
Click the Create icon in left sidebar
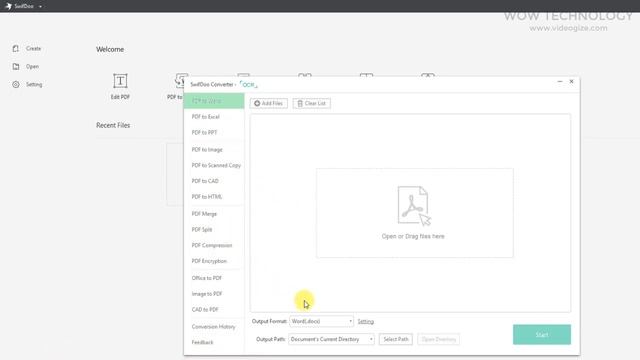click(16, 49)
